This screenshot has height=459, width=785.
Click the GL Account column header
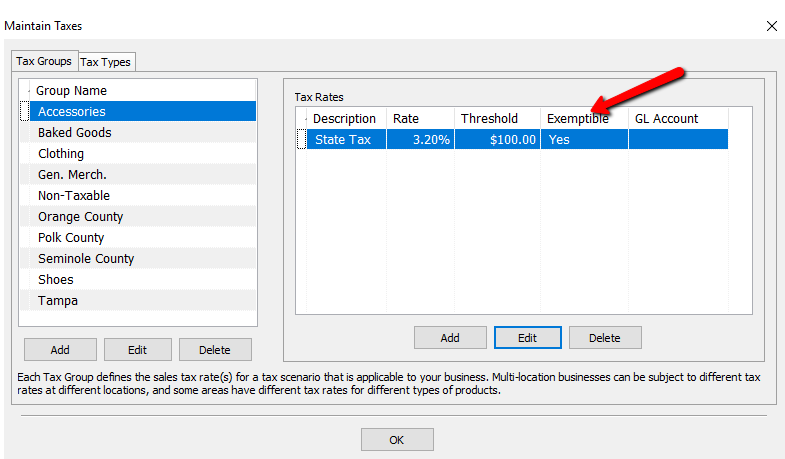tap(678, 118)
